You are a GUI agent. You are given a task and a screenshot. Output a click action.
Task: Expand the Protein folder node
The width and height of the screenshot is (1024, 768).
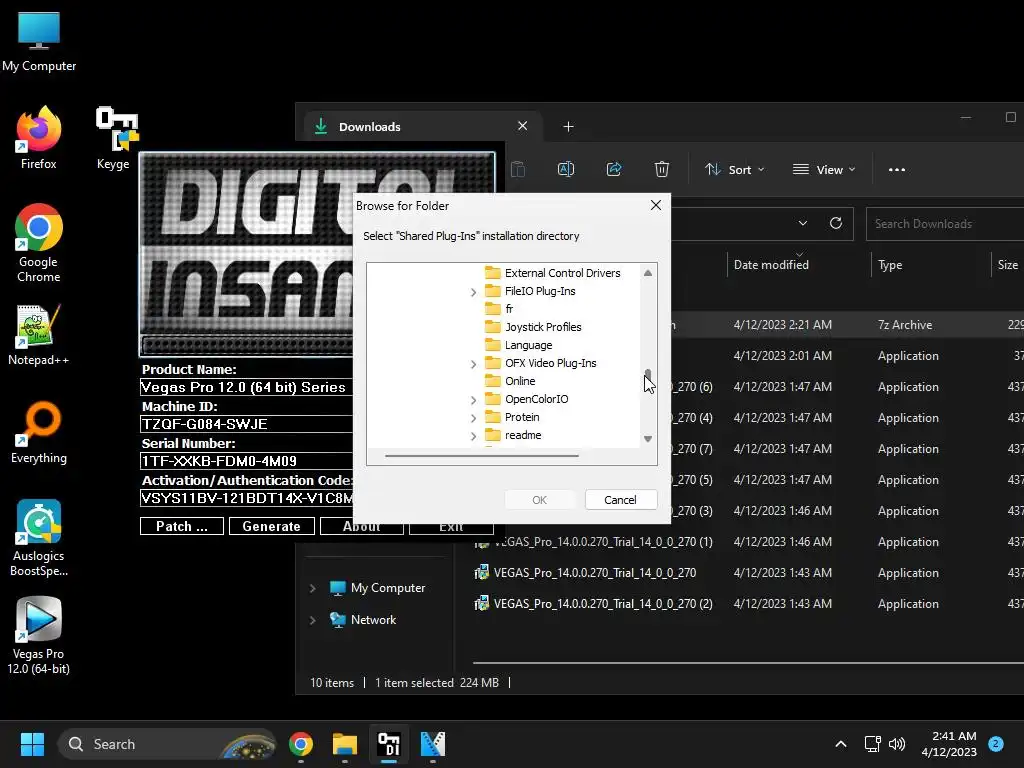pyautogui.click(x=473, y=418)
